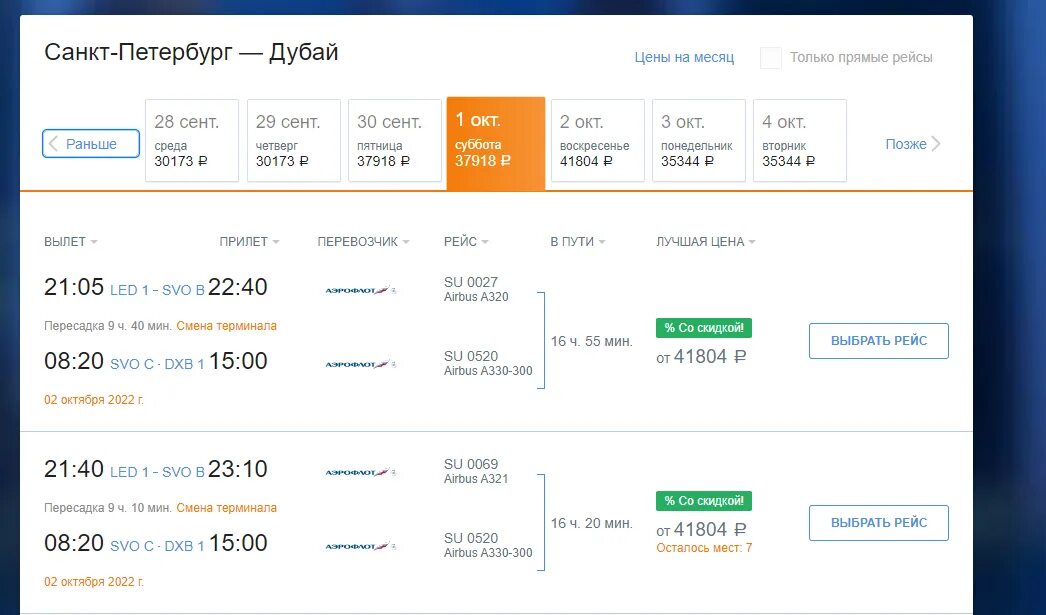
Task: Click the Aeroflot logo beside 08:20 in second itinerary
Action: [x=360, y=546]
